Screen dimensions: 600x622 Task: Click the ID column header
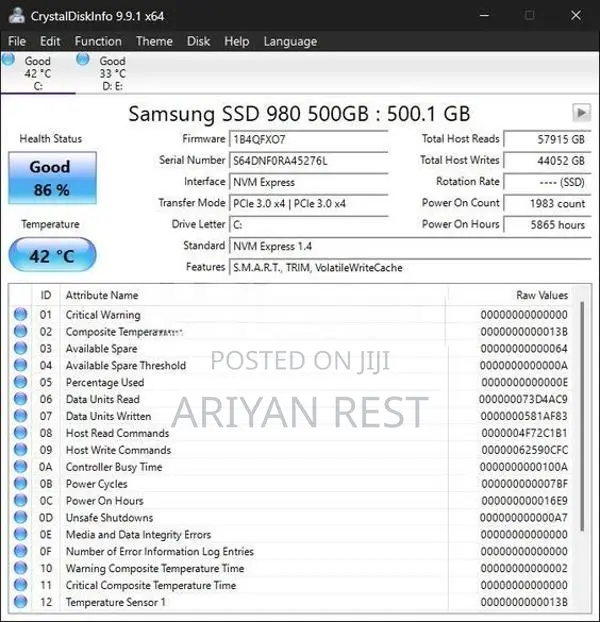46,295
